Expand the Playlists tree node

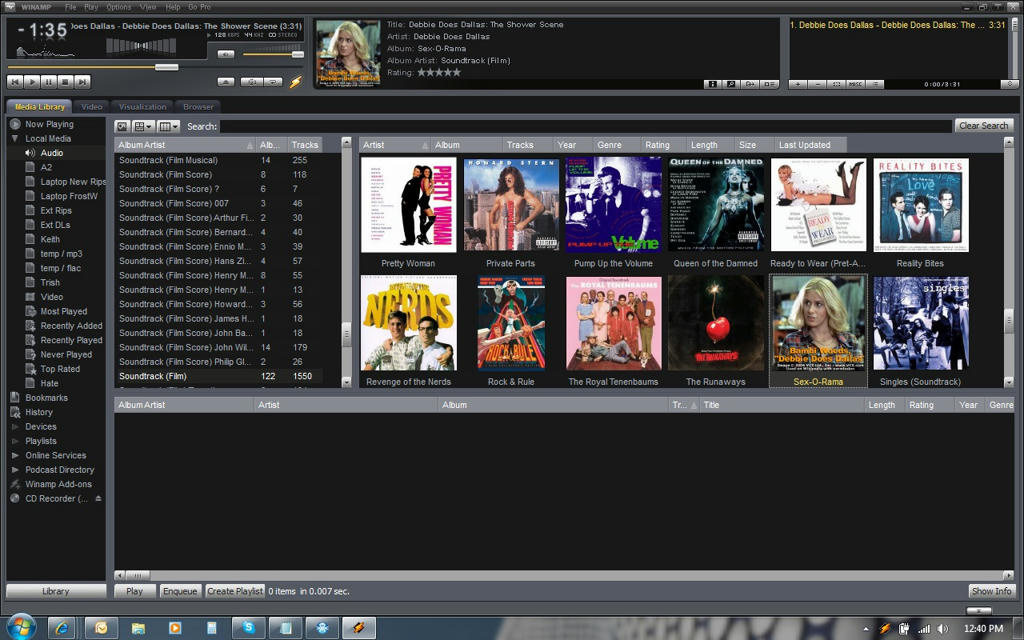[x=14, y=441]
